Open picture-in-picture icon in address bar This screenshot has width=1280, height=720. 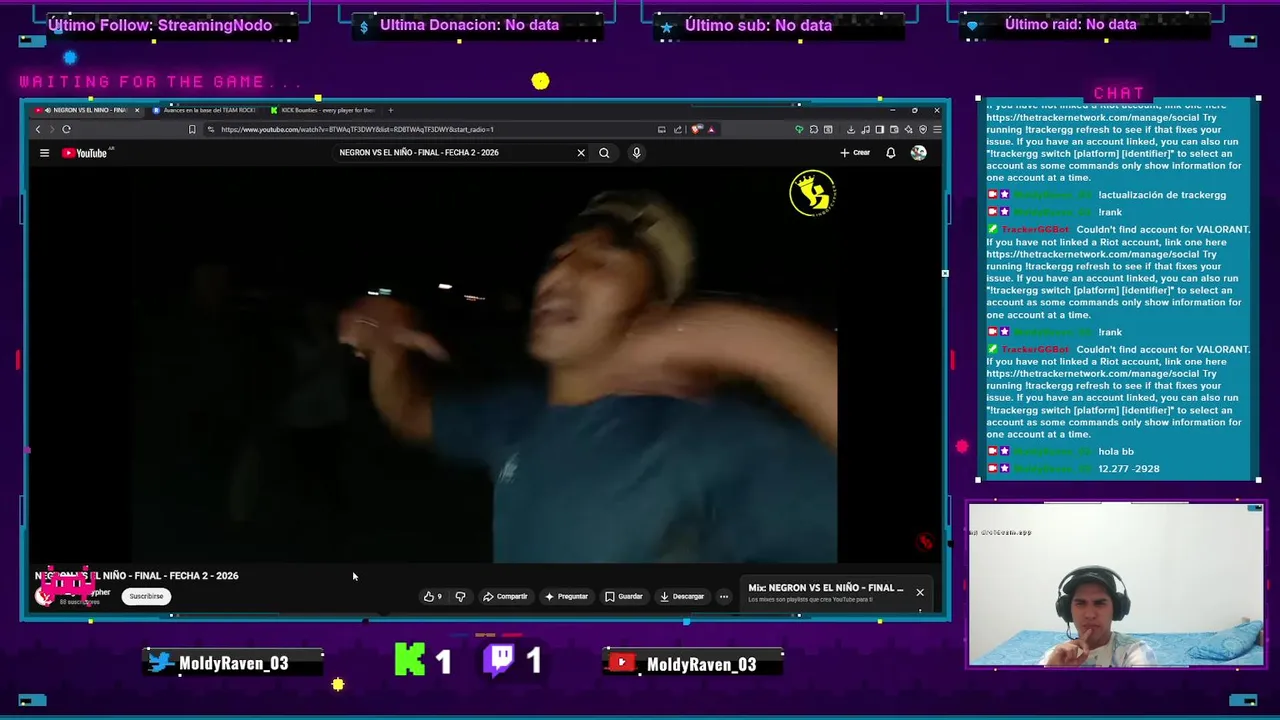662,129
